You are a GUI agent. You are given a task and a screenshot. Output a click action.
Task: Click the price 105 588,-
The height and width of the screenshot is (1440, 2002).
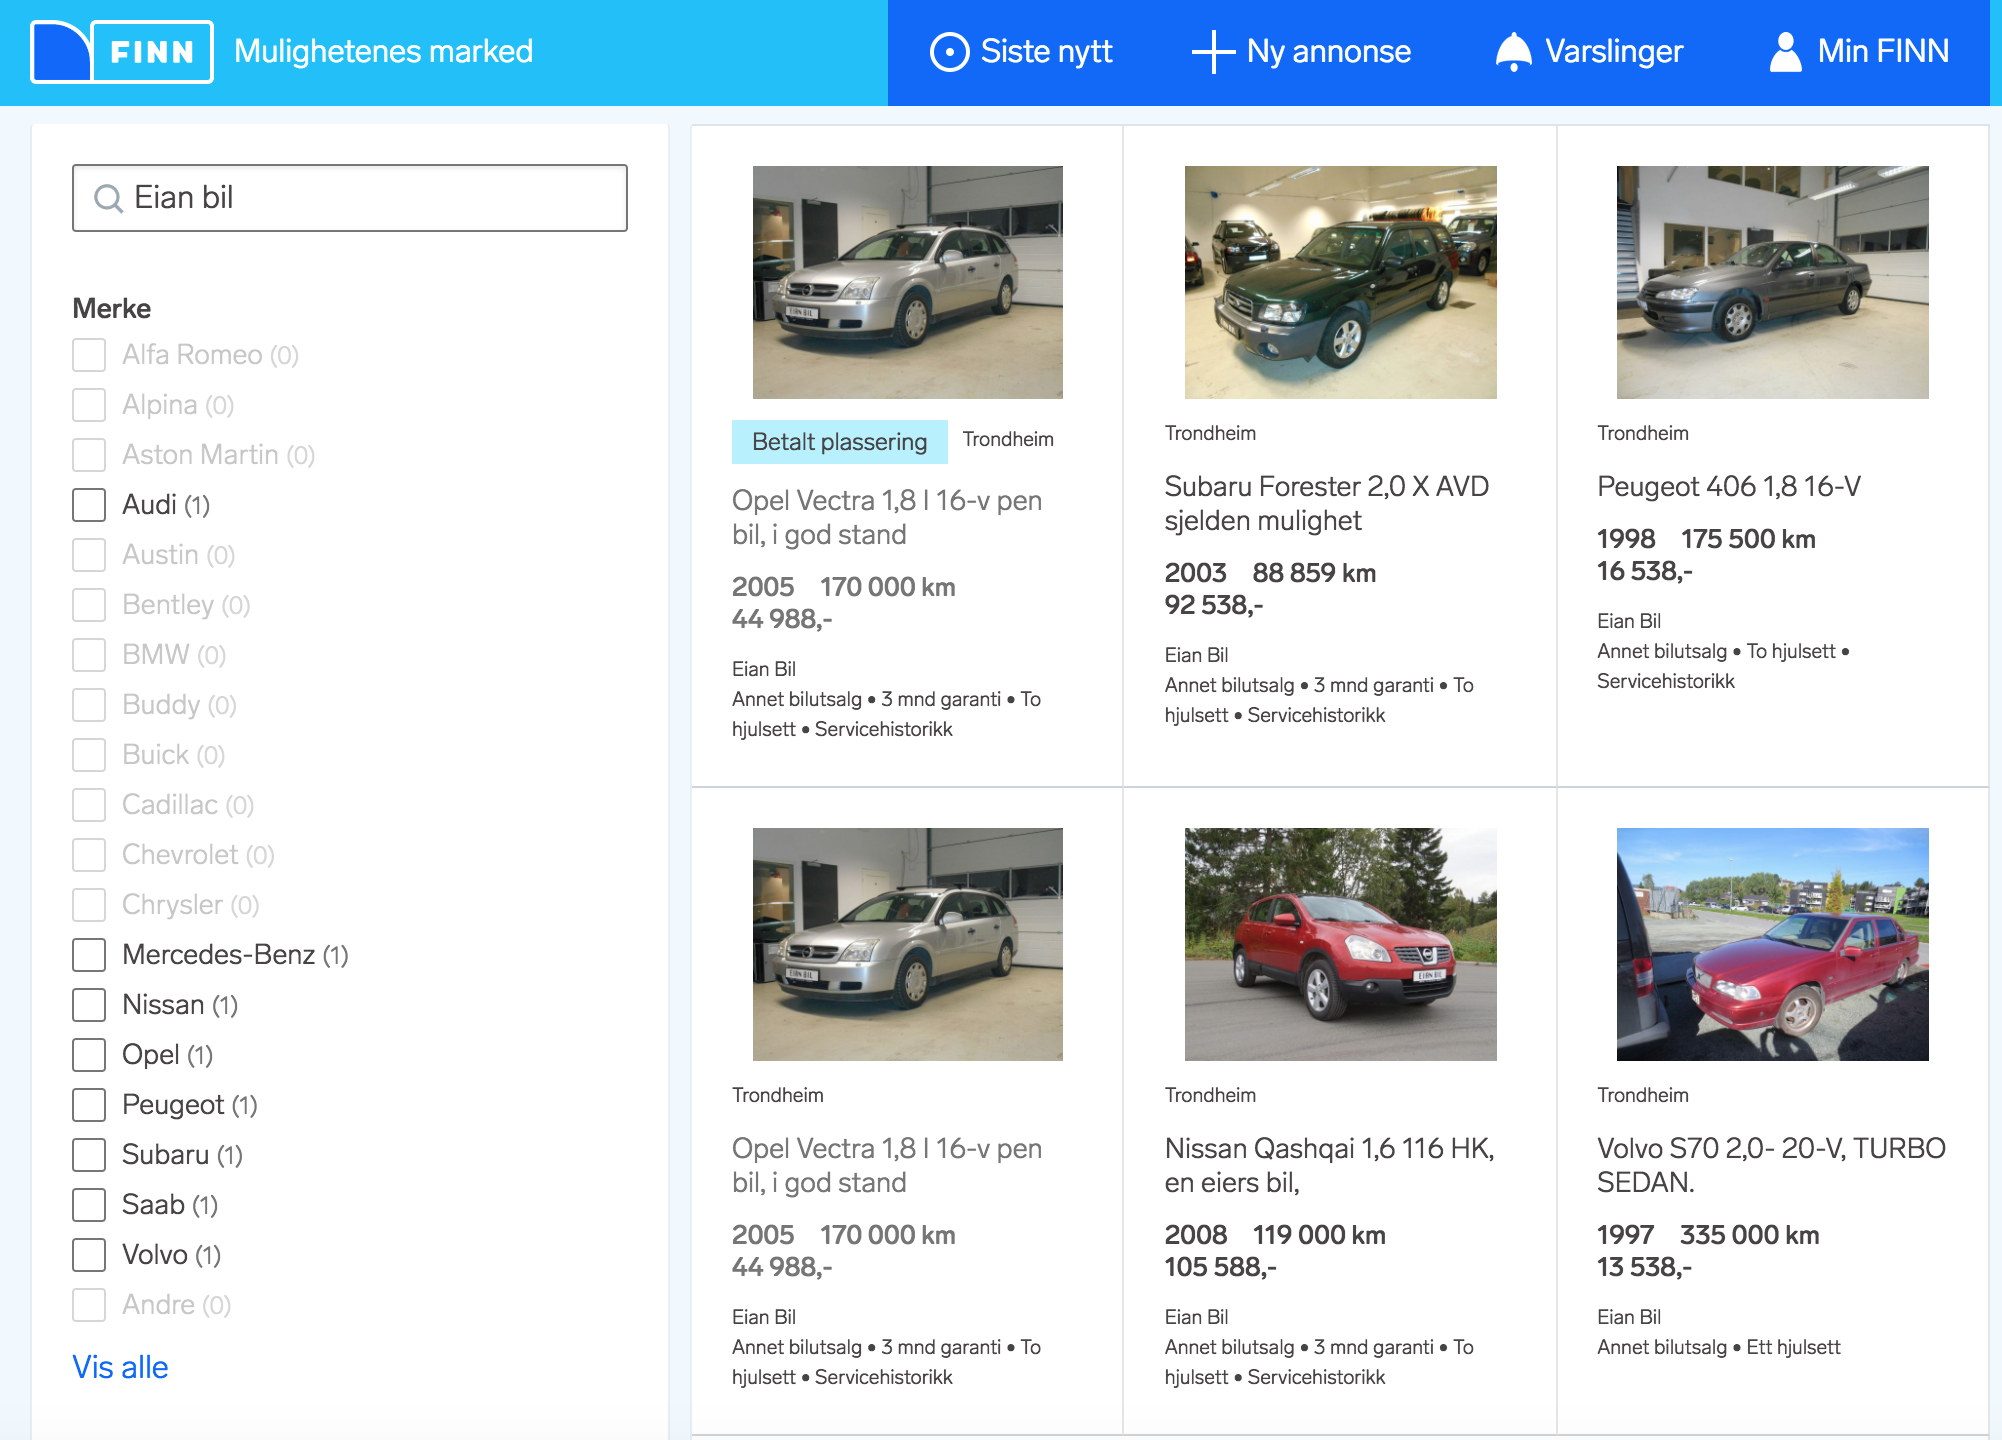pos(1220,1267)
